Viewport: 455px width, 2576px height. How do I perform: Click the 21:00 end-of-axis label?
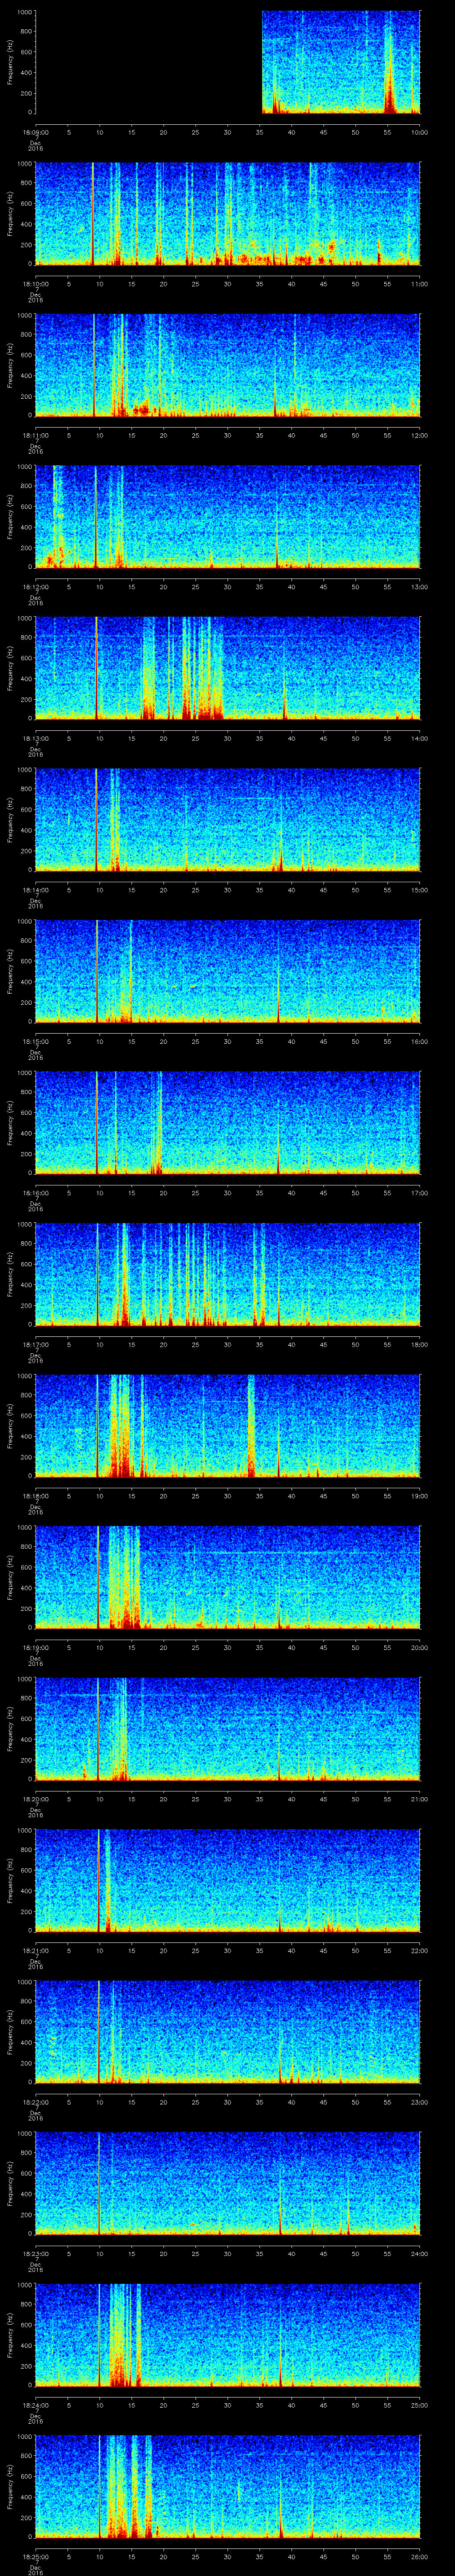coord(419,1799)
